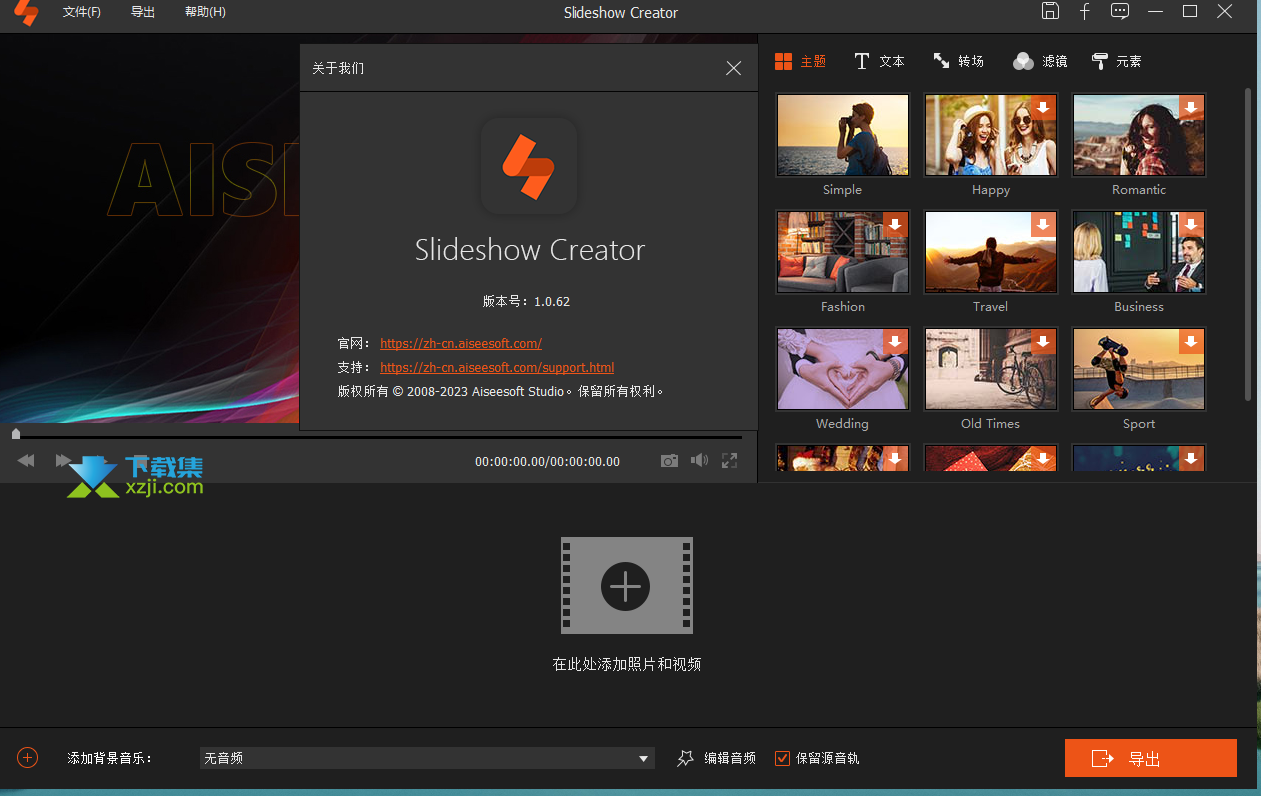Viewport: 1261px width, 796px height.
Task: Click the 添加背景音乐 label
Action: [110, 758]
